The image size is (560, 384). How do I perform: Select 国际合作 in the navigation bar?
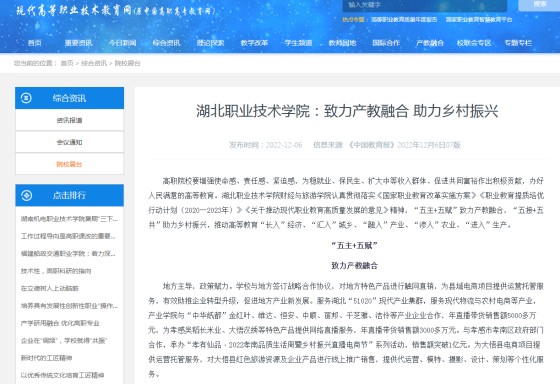pyautogui.click(x=386, y=43)
